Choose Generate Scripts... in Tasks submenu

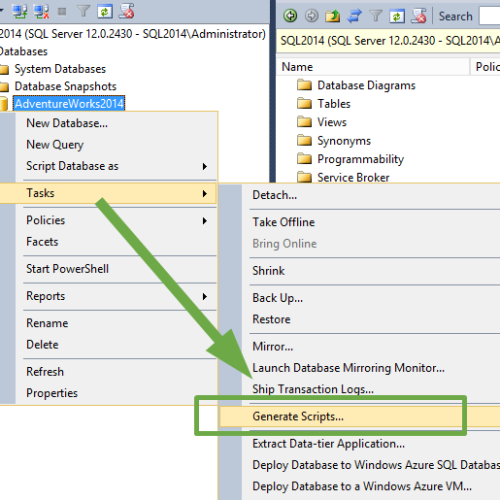[360, 416]
